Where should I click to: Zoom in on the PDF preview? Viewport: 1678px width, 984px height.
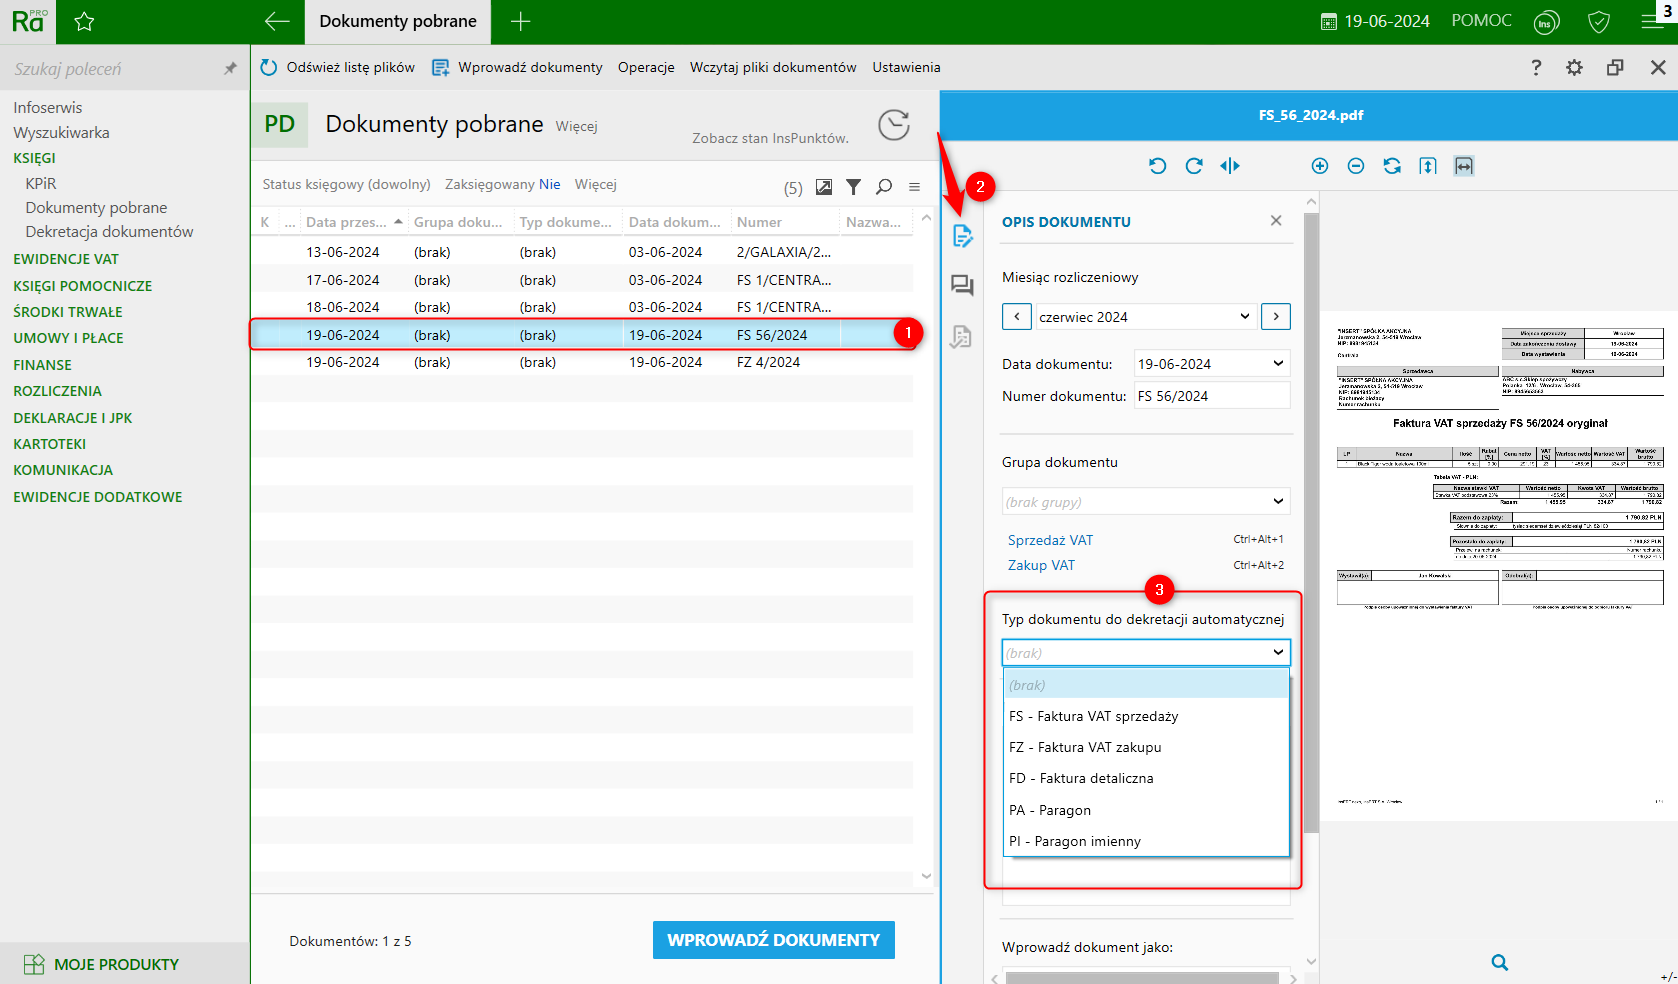[1319, 166]
